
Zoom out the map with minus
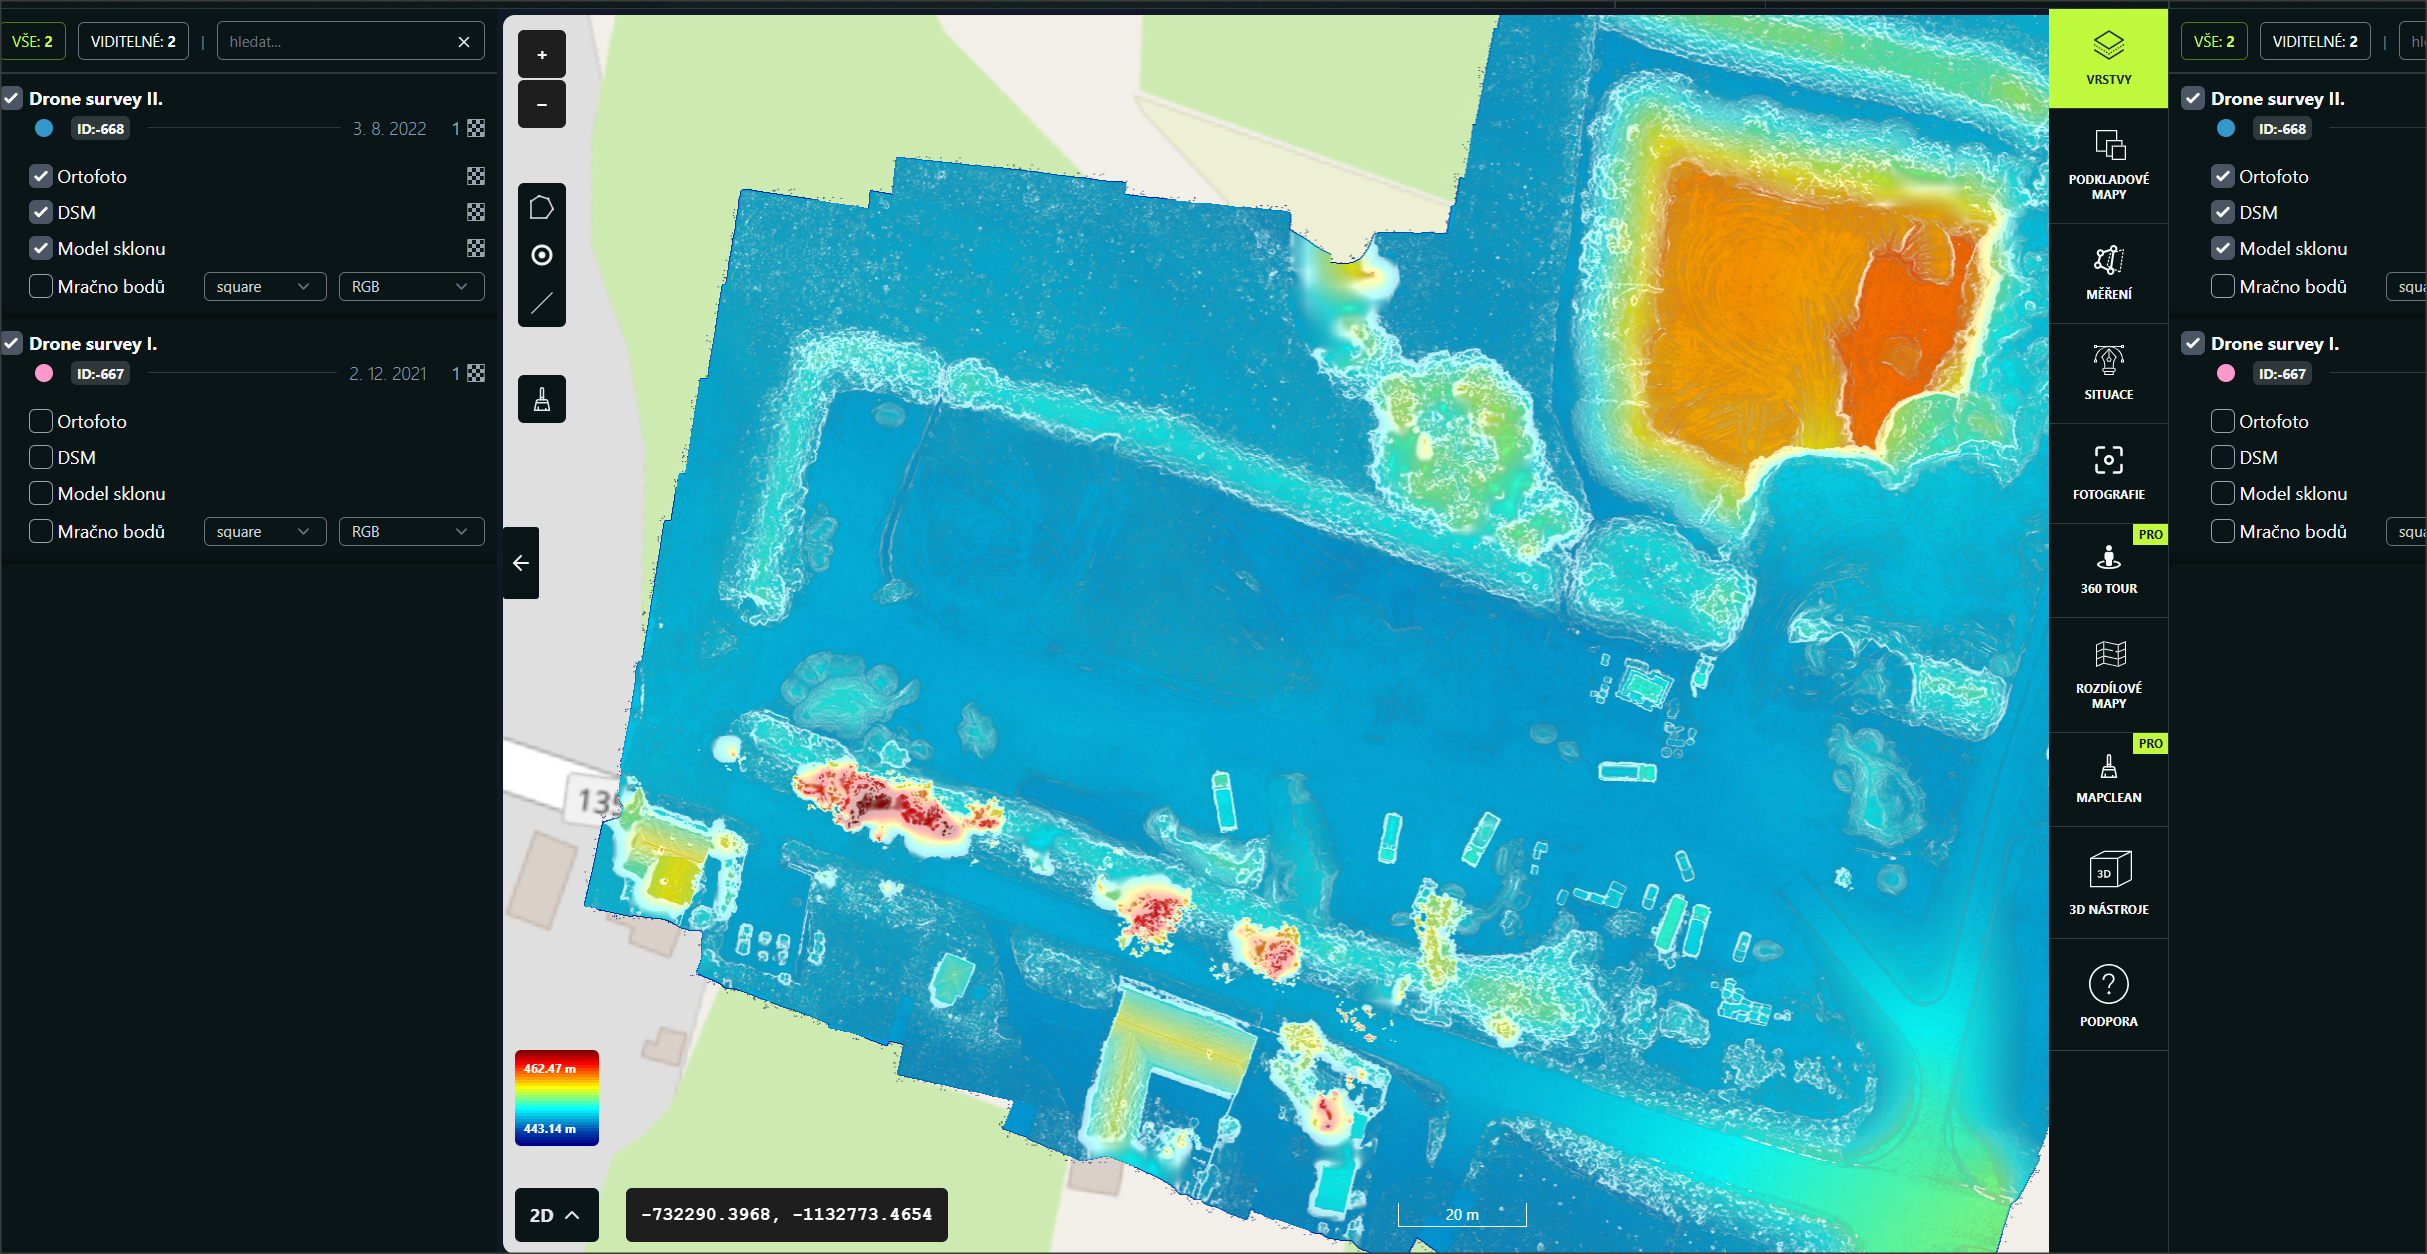click(542, 104)
